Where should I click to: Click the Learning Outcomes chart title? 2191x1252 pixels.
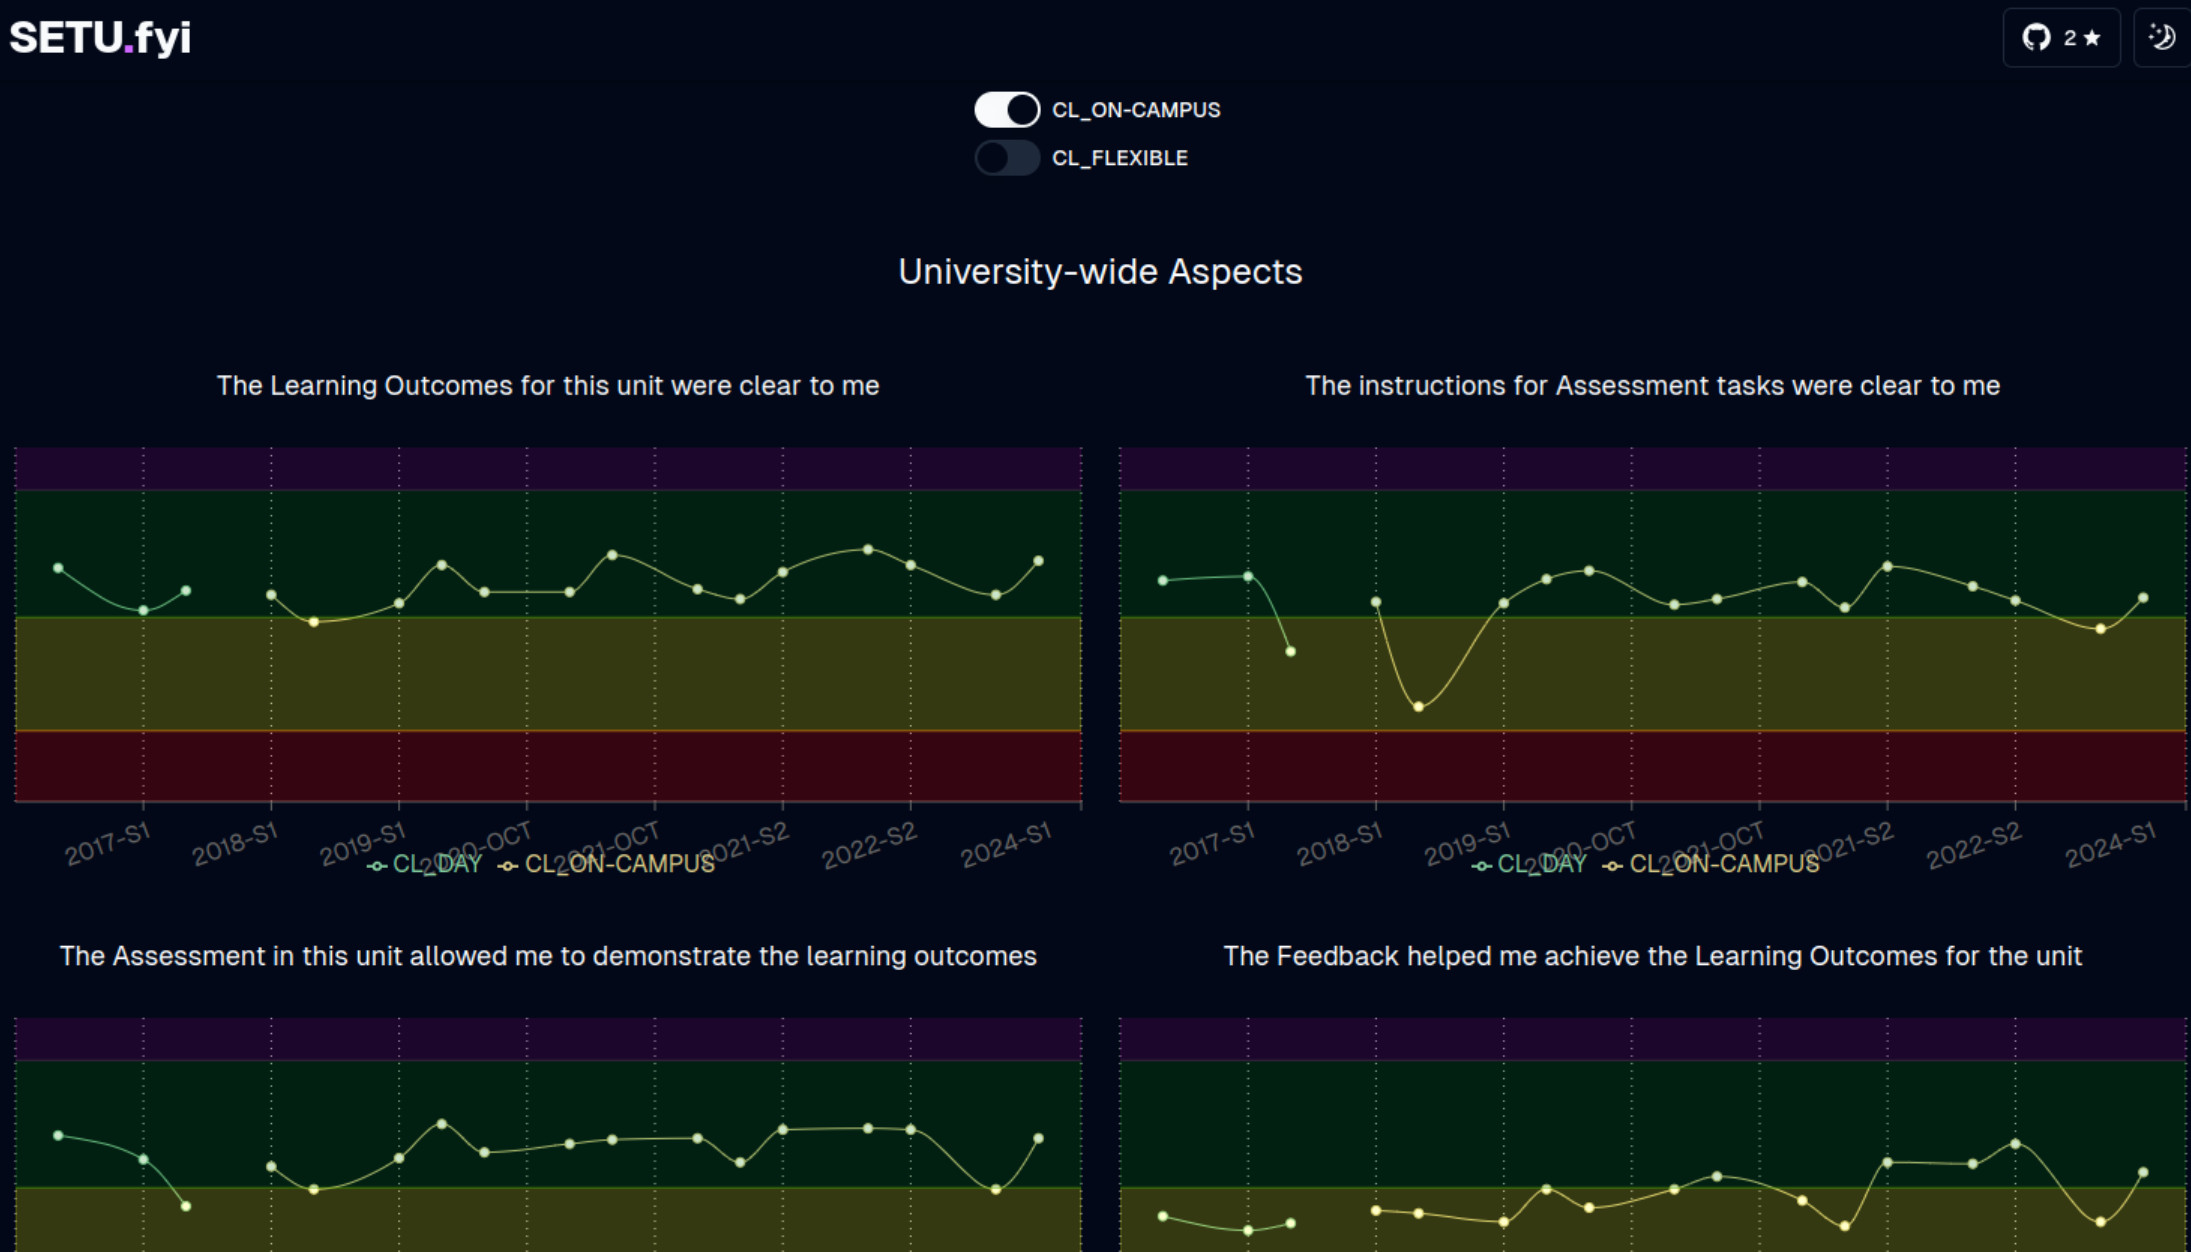[x=548, y=386]
